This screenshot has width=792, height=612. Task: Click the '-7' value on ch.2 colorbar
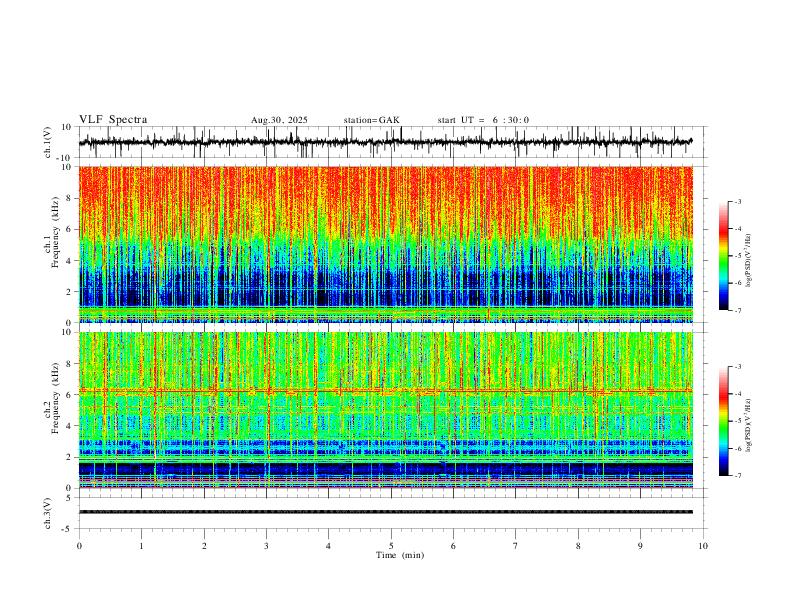point(737,476)
